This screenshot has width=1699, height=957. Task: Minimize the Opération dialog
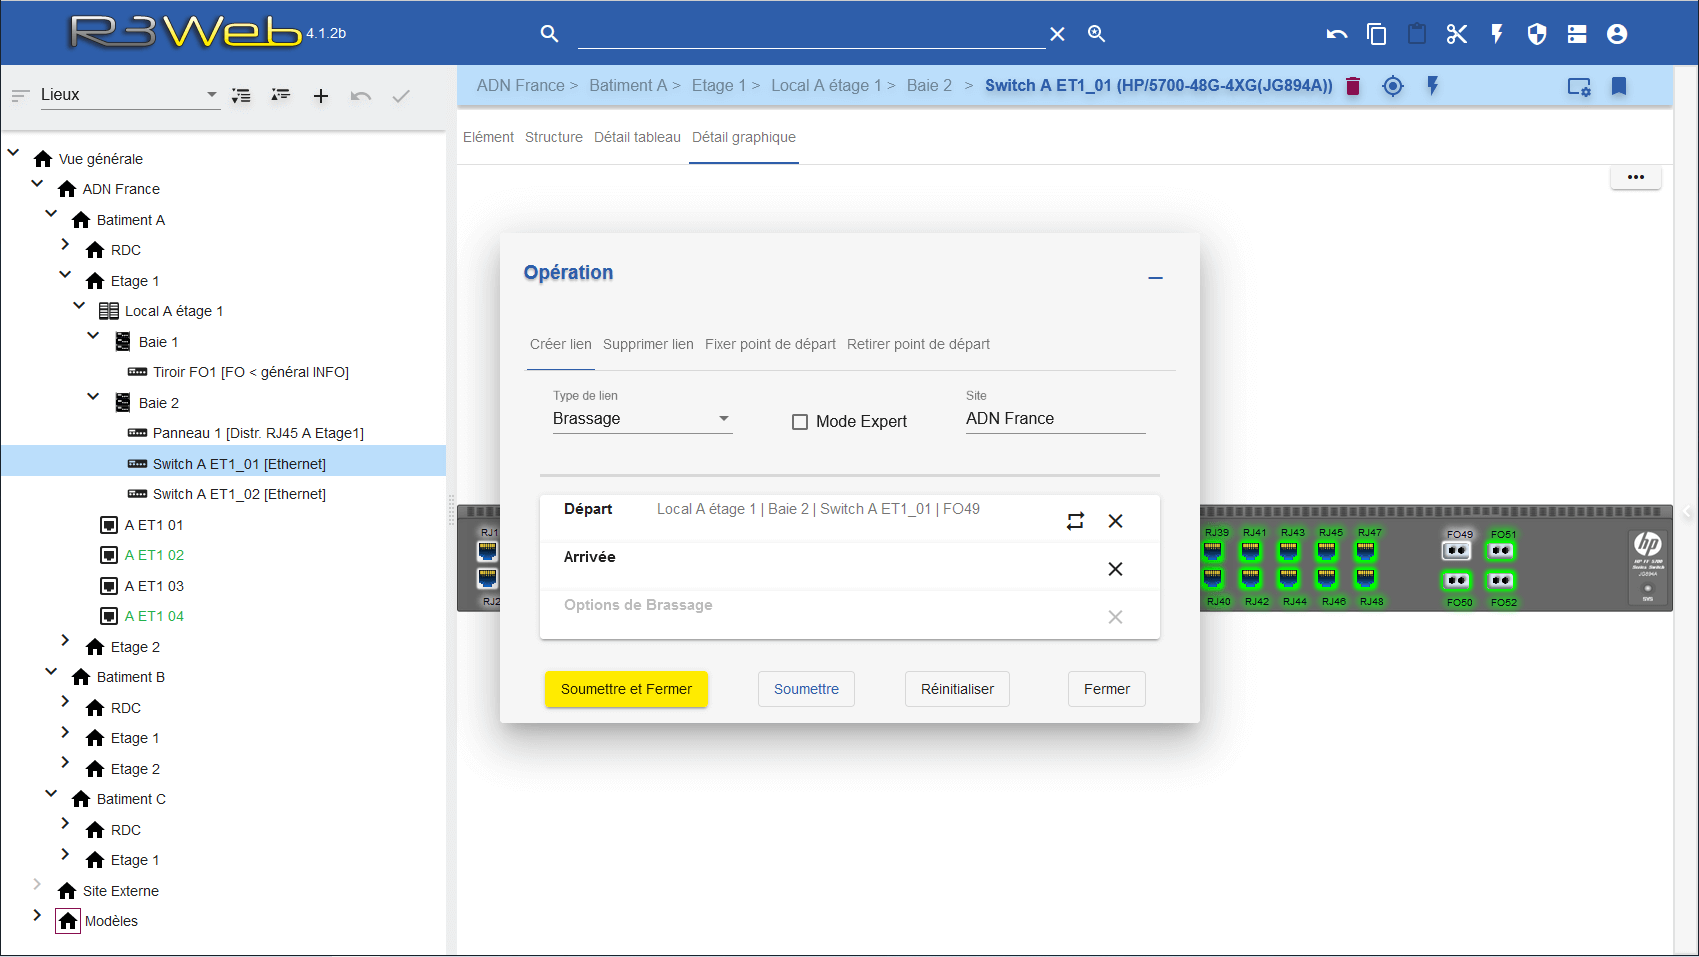[1155, 278]
